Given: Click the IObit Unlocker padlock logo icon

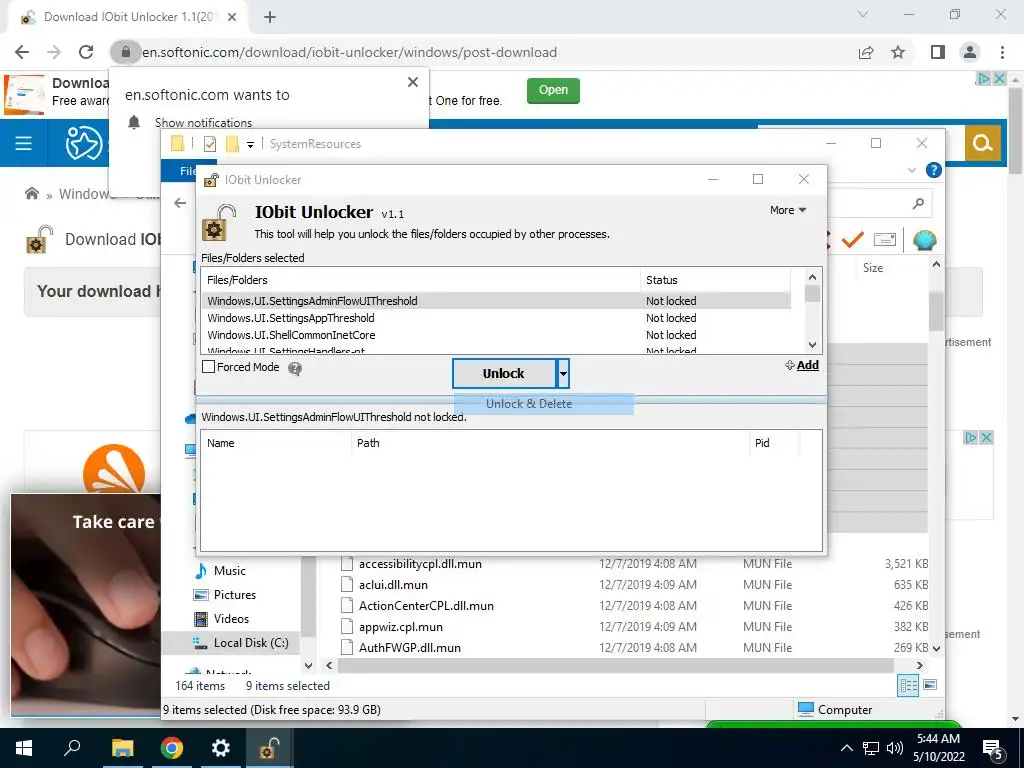Looking at the screenshot, I should click(x=219, y=222).
